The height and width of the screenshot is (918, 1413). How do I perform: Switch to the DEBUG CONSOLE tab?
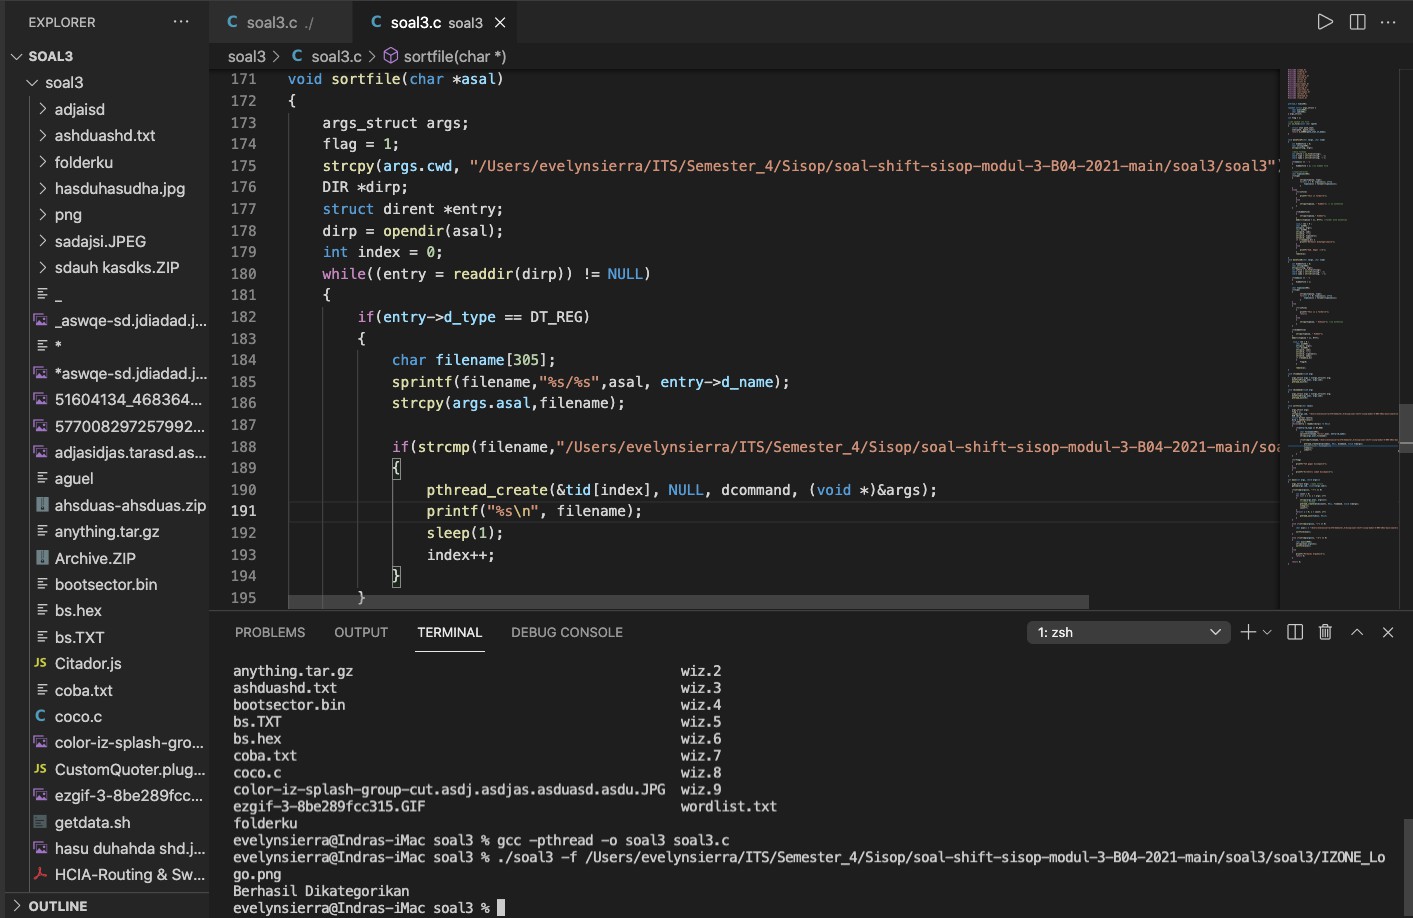567,632
